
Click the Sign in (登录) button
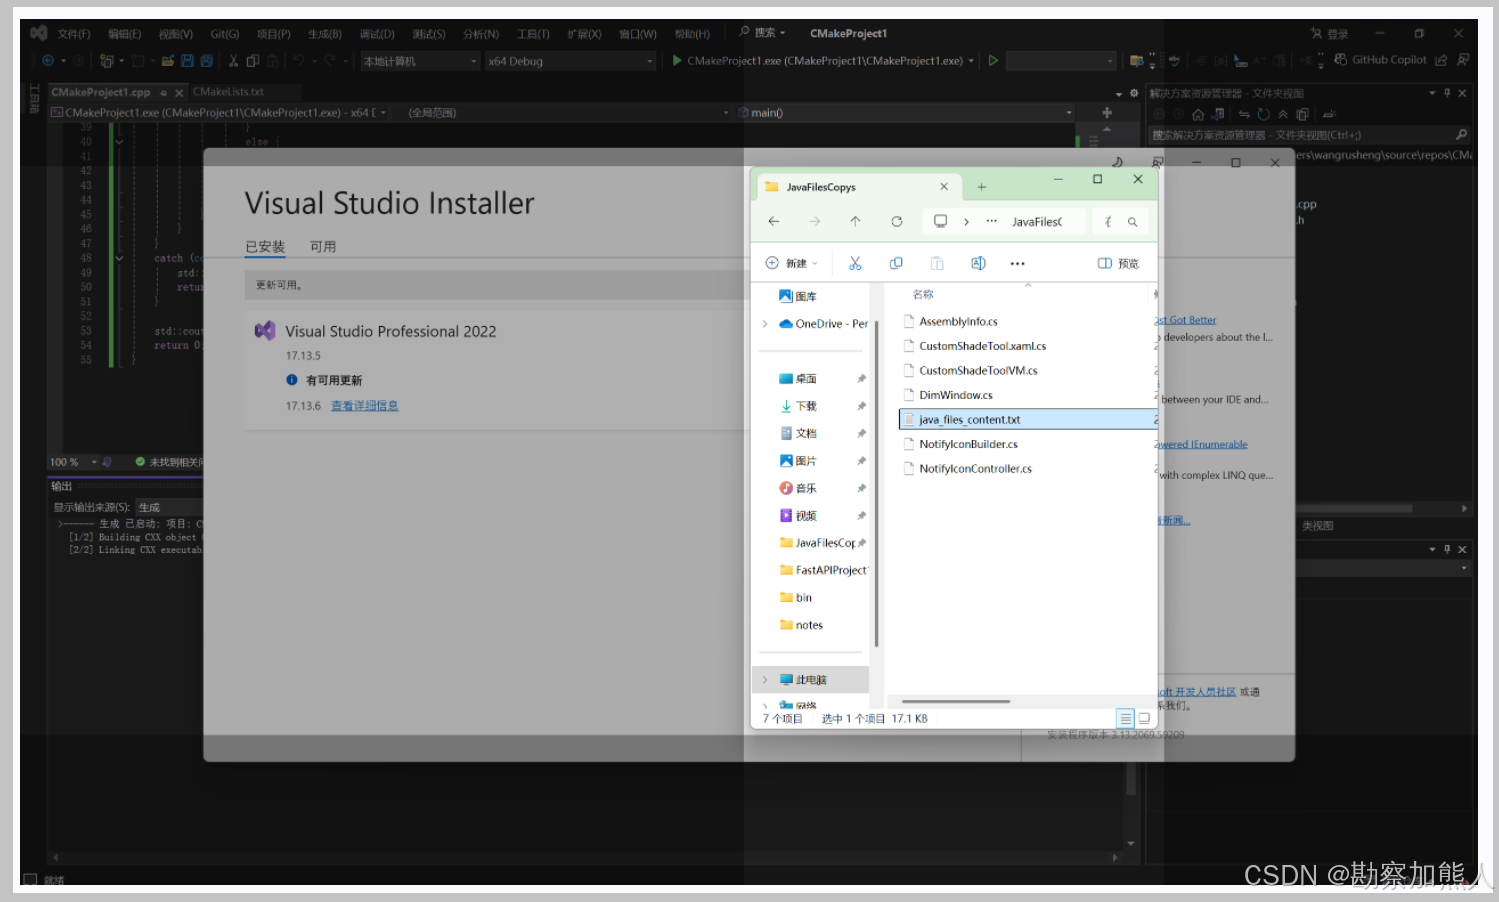1330,34
